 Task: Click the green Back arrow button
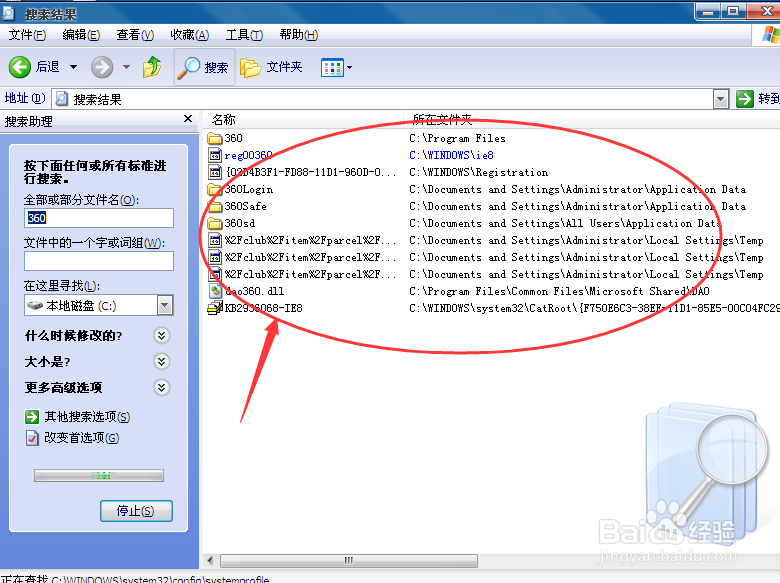[x=20, y=67]
